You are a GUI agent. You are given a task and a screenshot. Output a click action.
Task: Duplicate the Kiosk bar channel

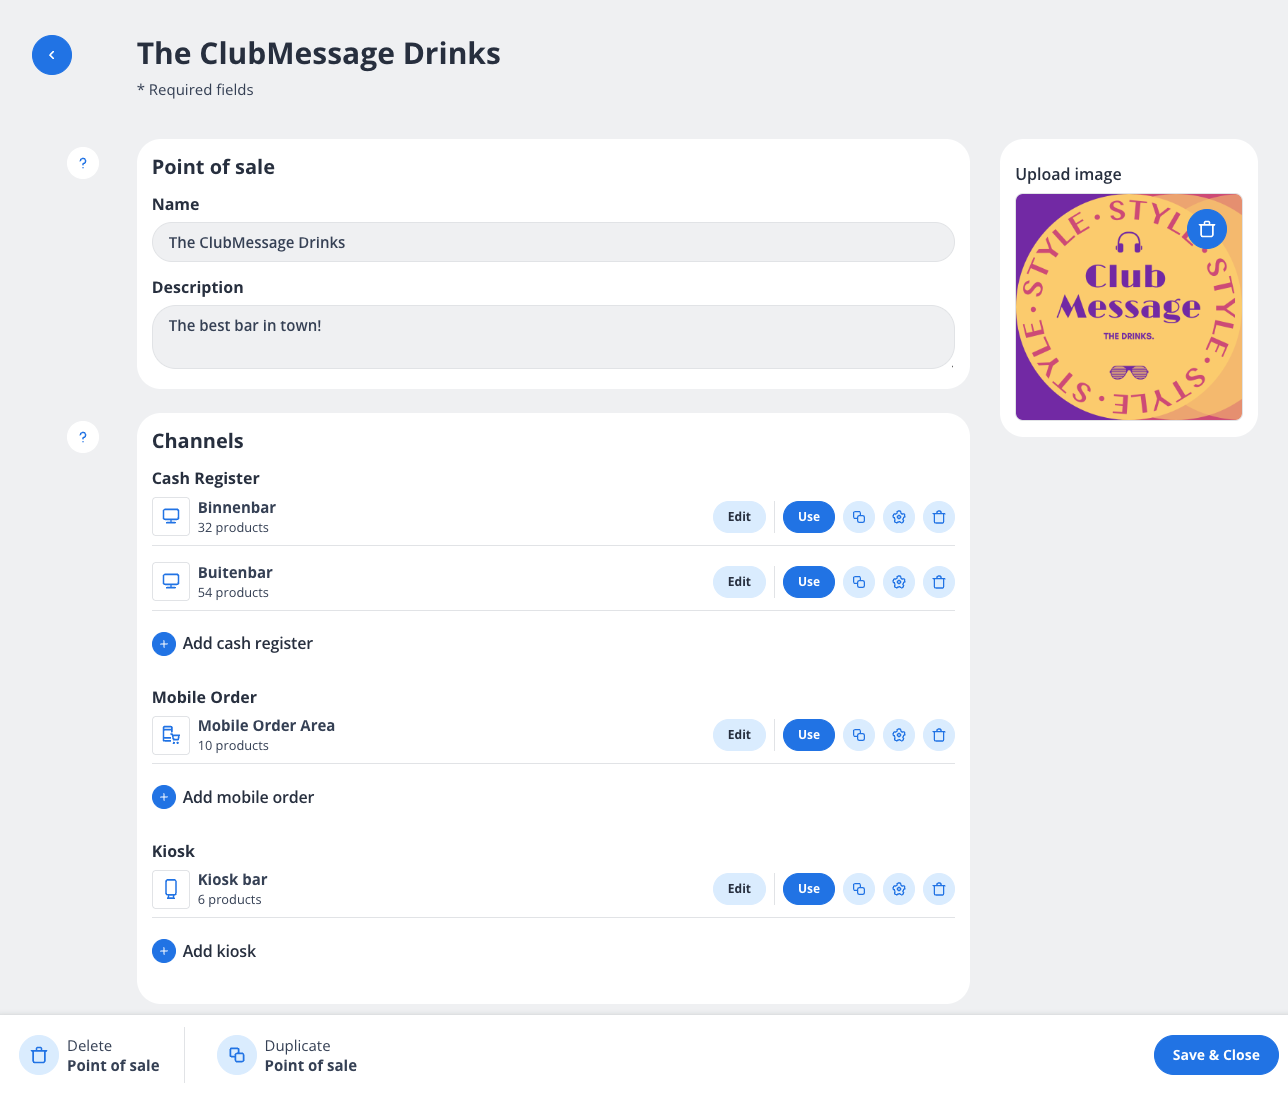tap(859, 889)
